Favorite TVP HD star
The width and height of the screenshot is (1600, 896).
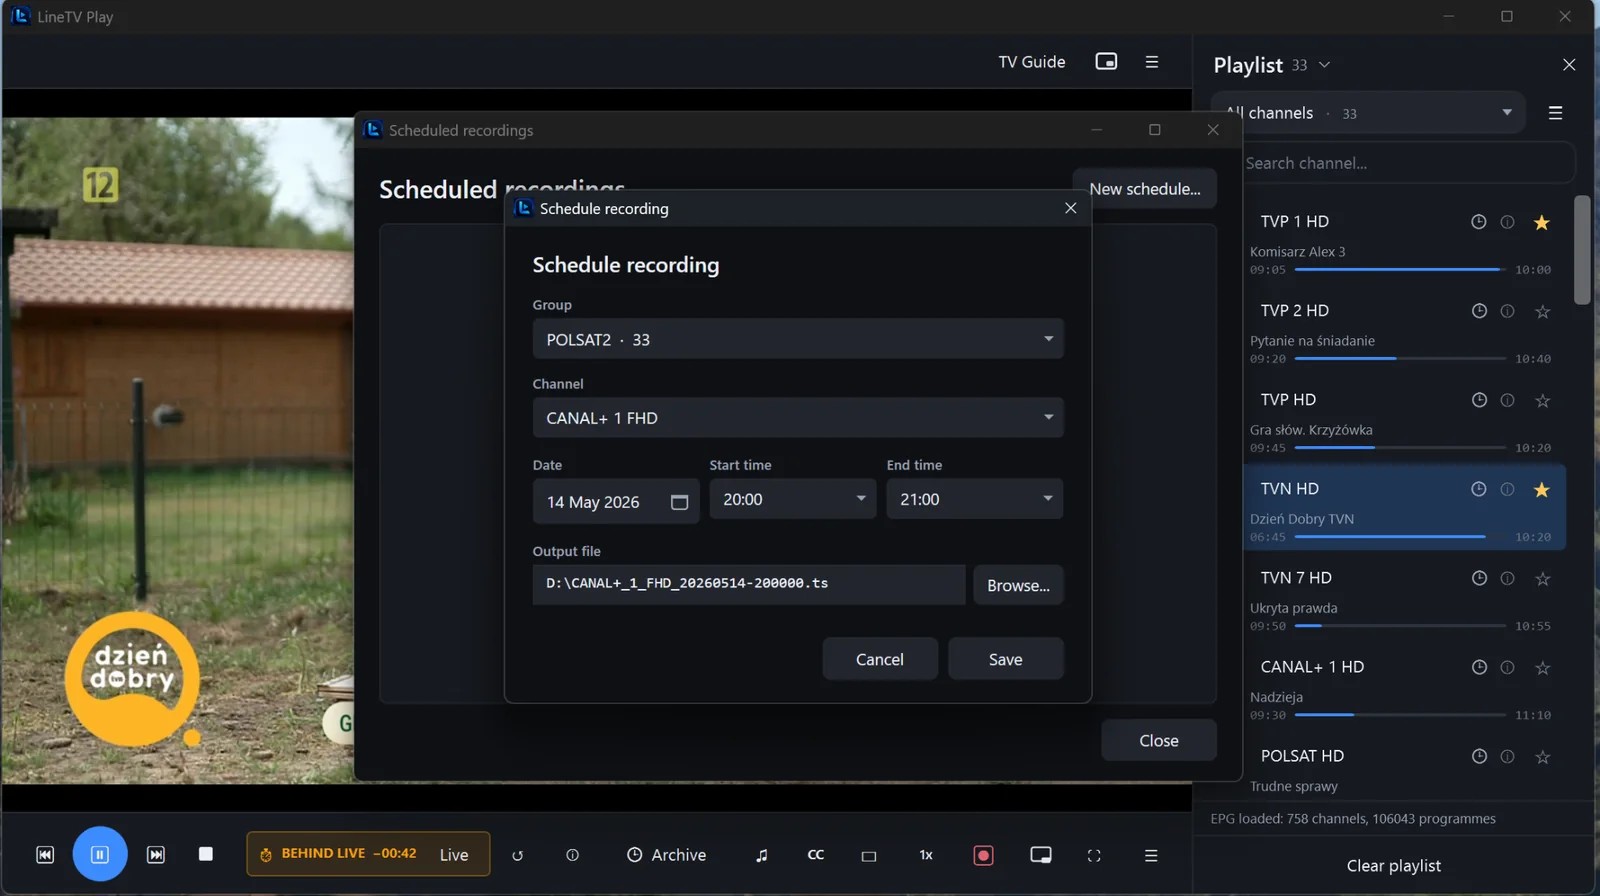pos(1542,401)
